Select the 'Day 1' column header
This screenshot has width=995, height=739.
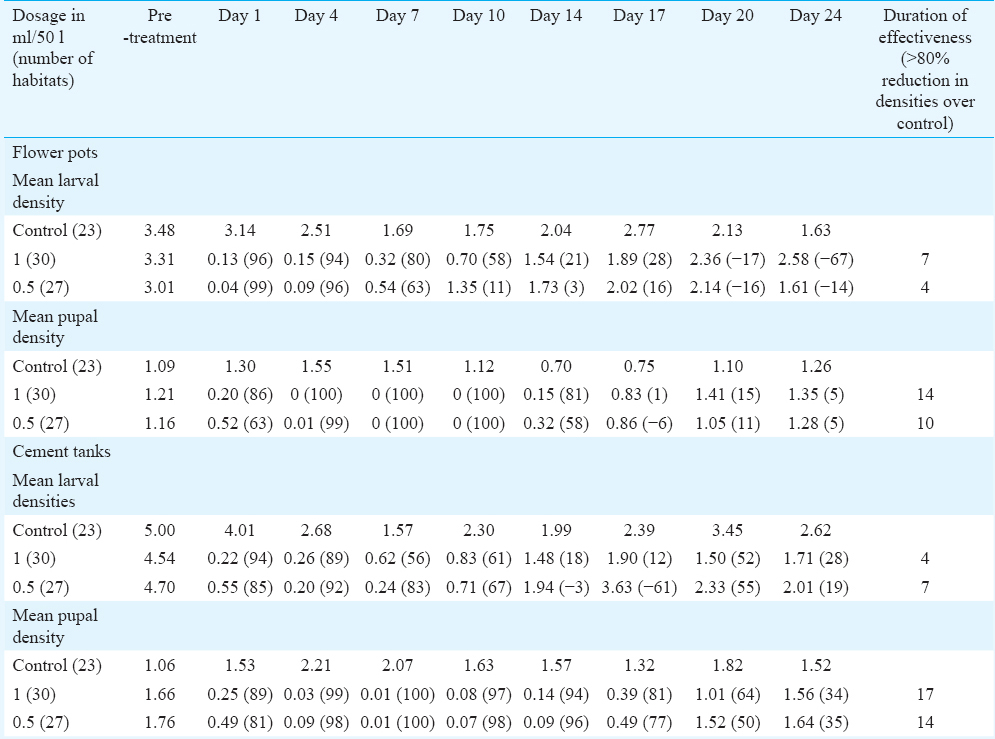pyautogui.click(x=240, y=16)
